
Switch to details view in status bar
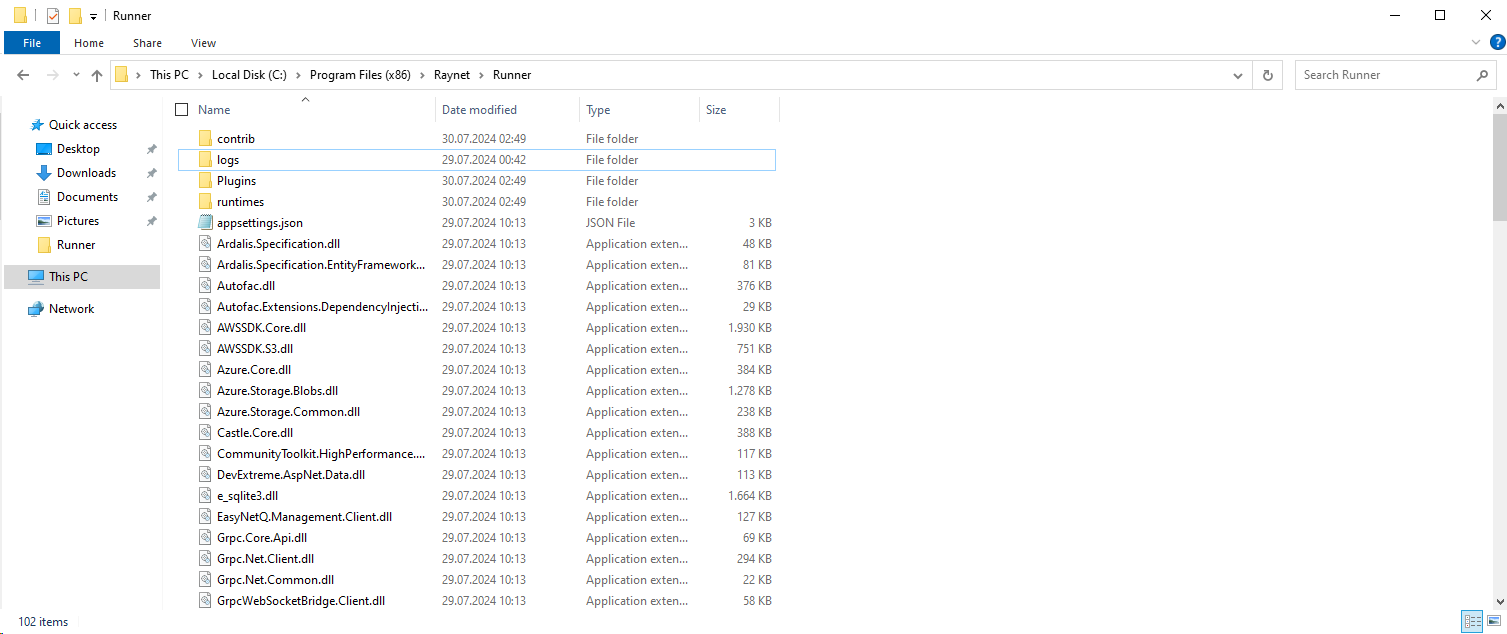[x=1472, y=622]
